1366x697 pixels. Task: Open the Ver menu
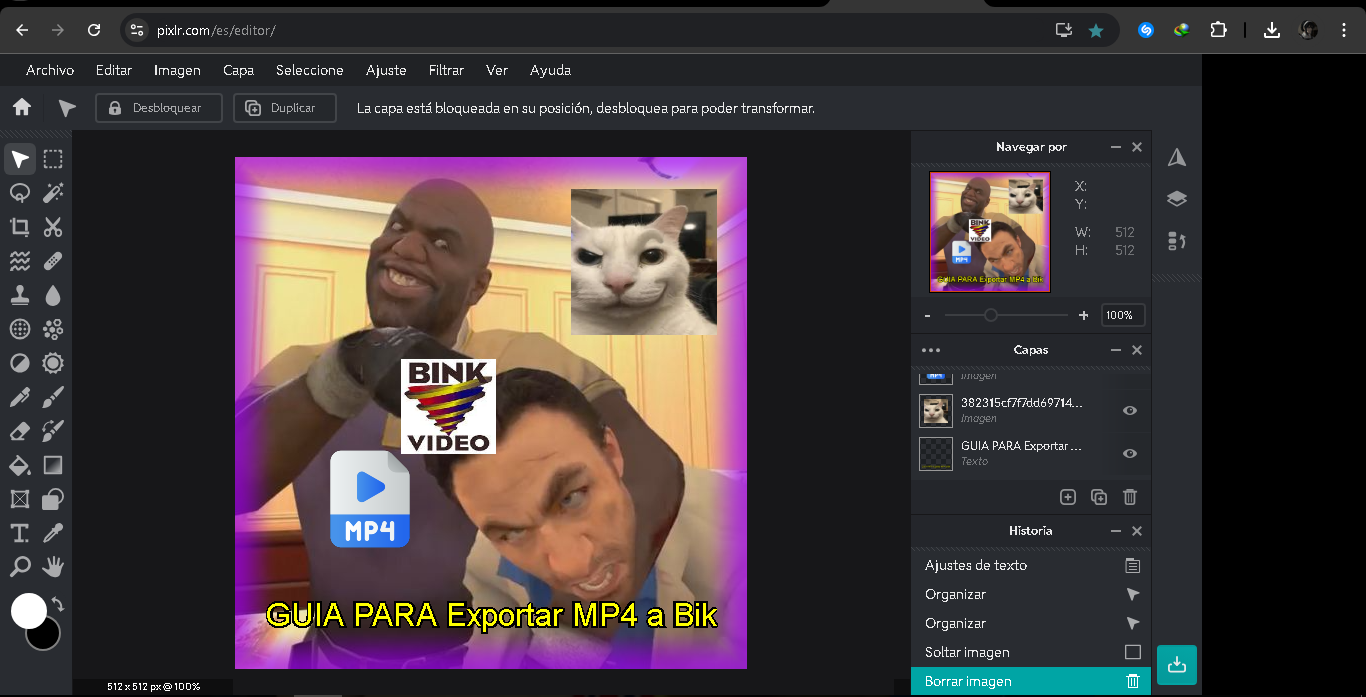coord(497,70)
